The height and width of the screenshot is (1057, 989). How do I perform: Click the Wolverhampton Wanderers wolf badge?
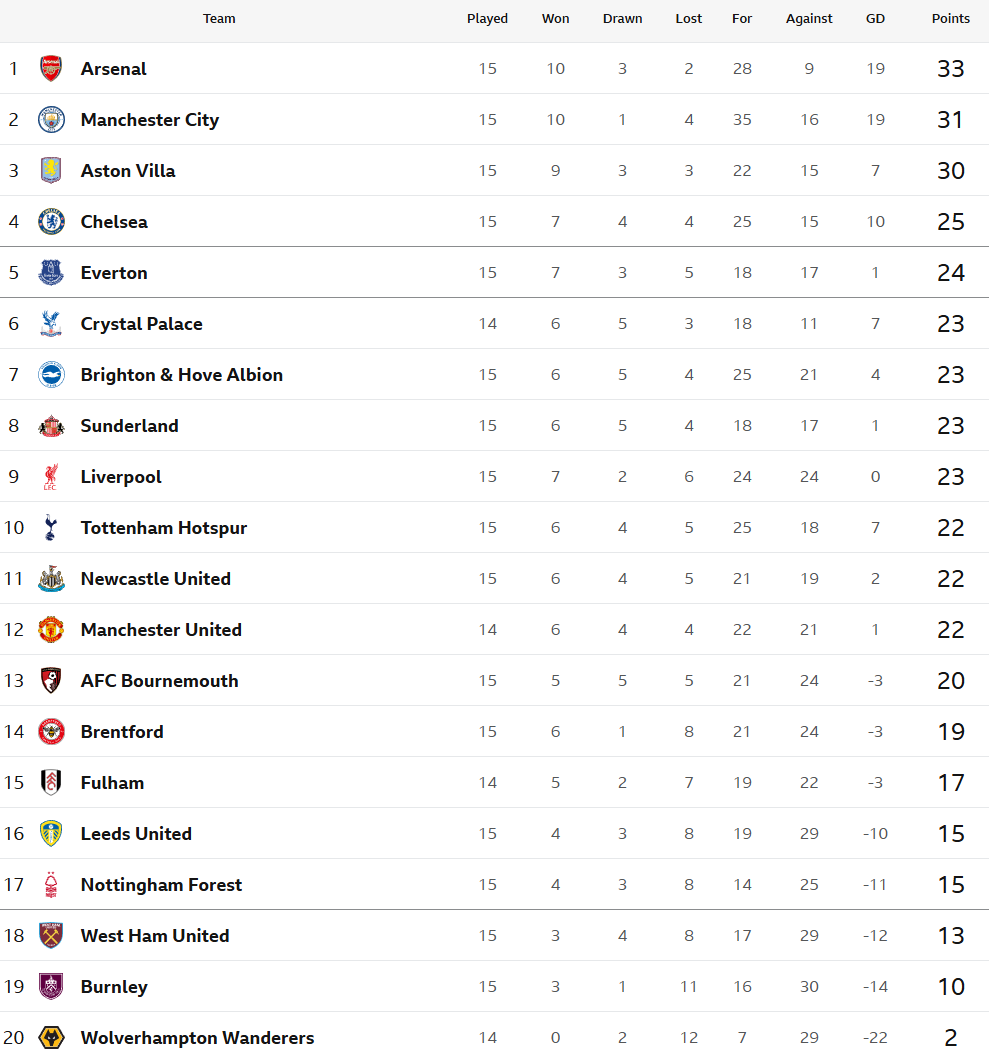pyautogui.click(x=51, y=1038)
